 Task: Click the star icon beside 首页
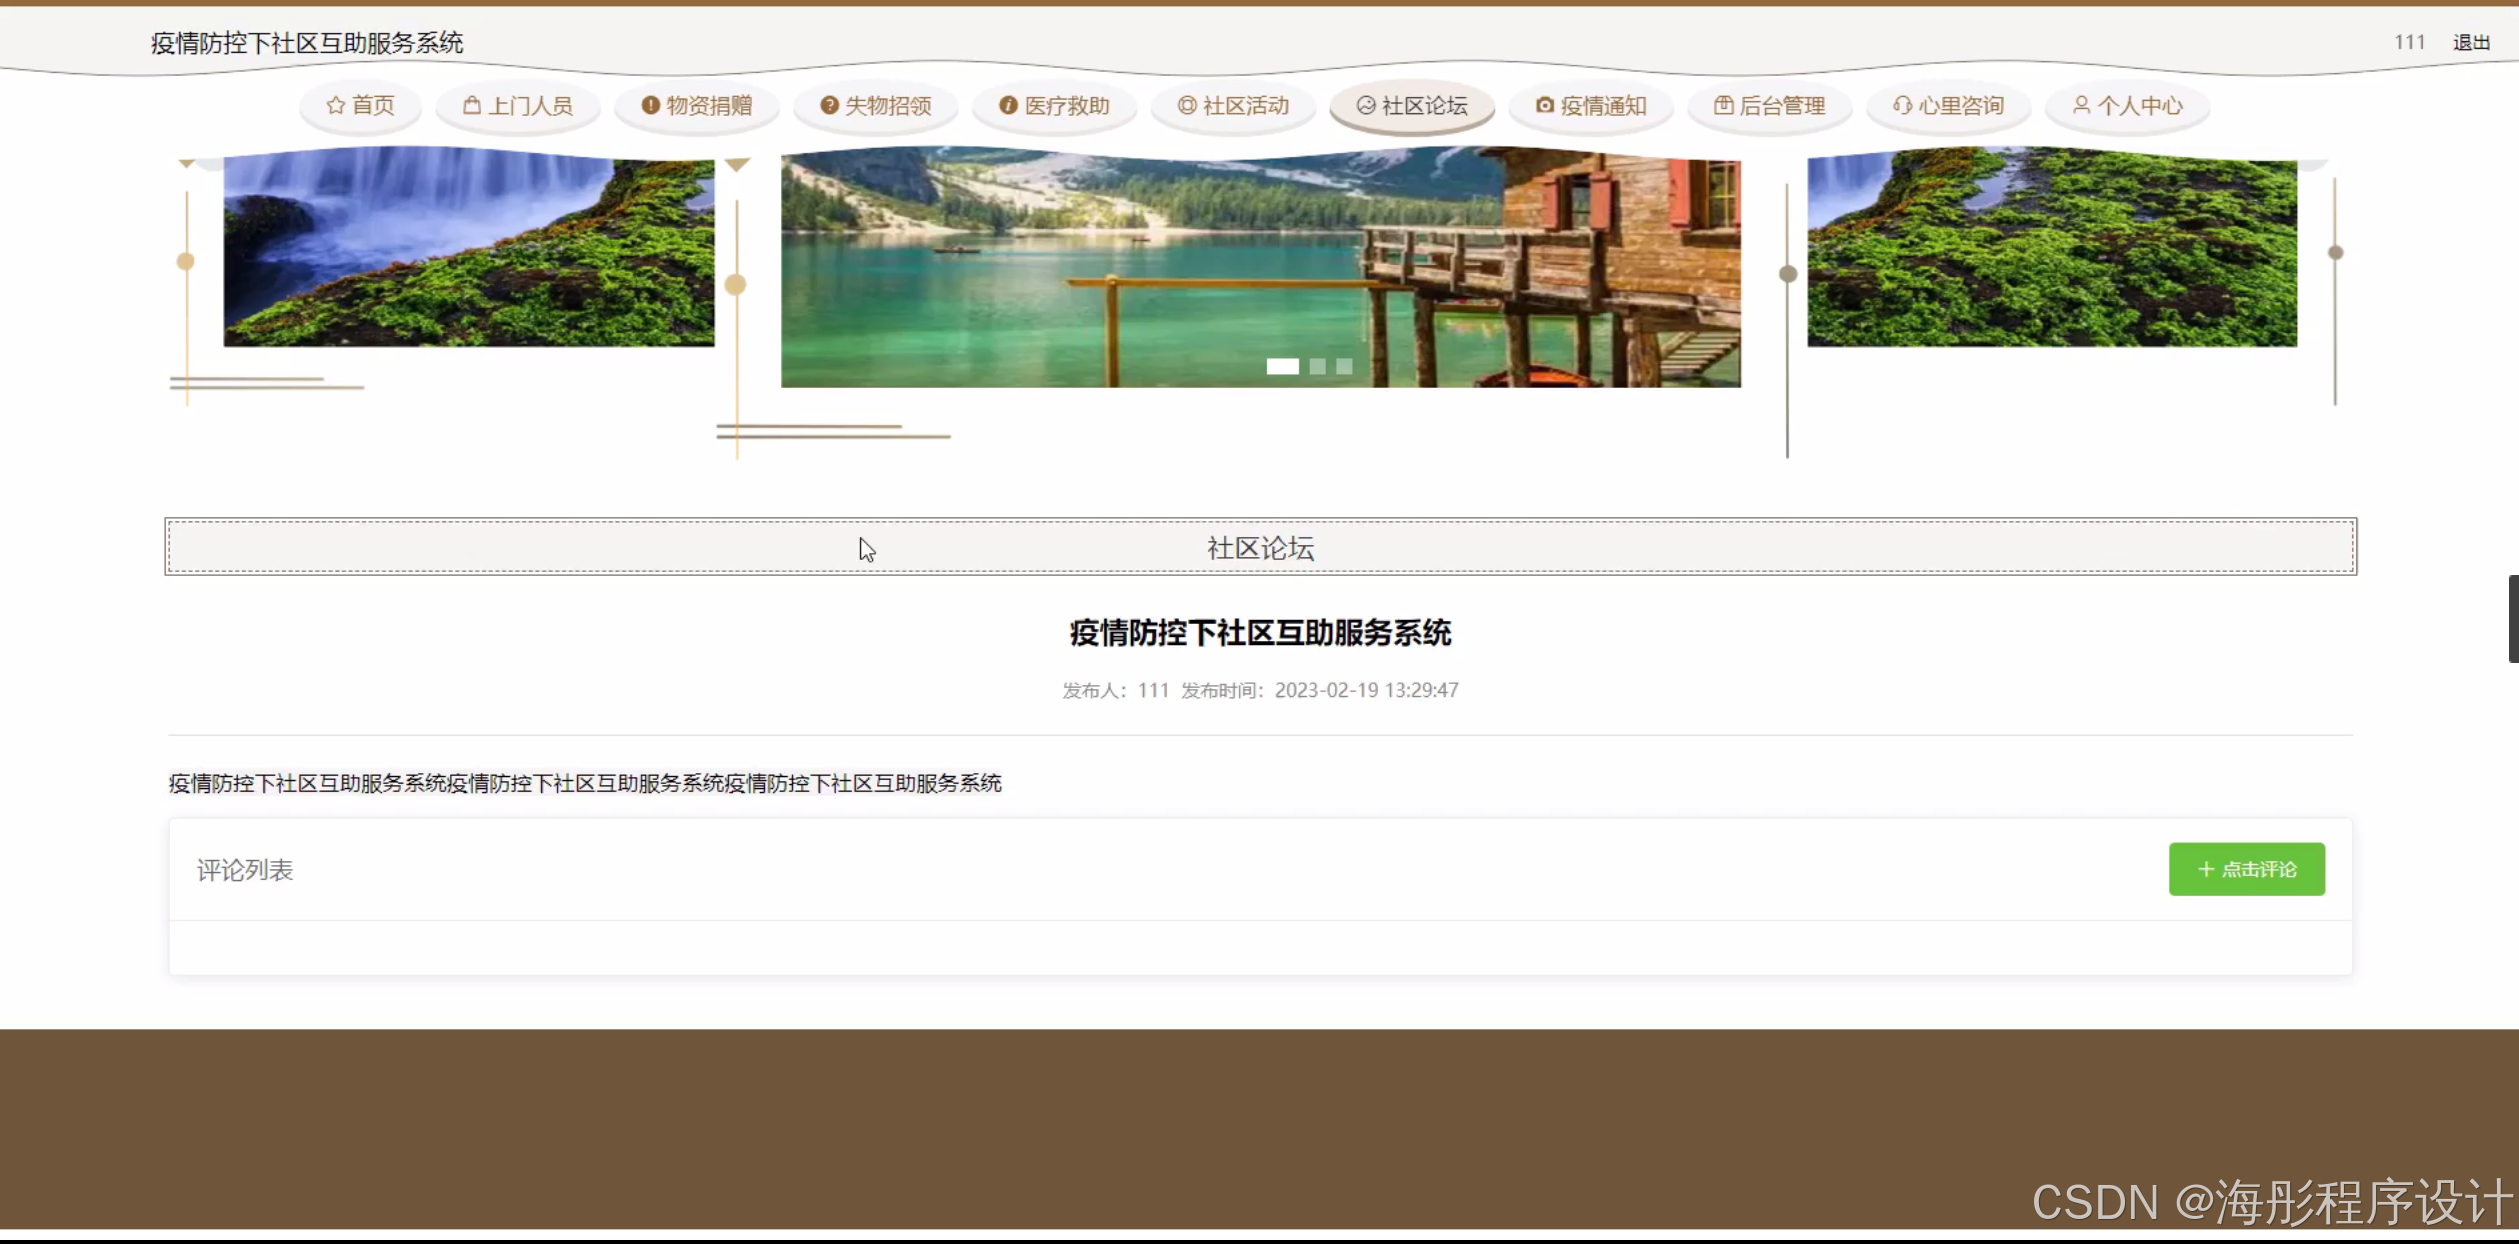[x=335, y=106]
